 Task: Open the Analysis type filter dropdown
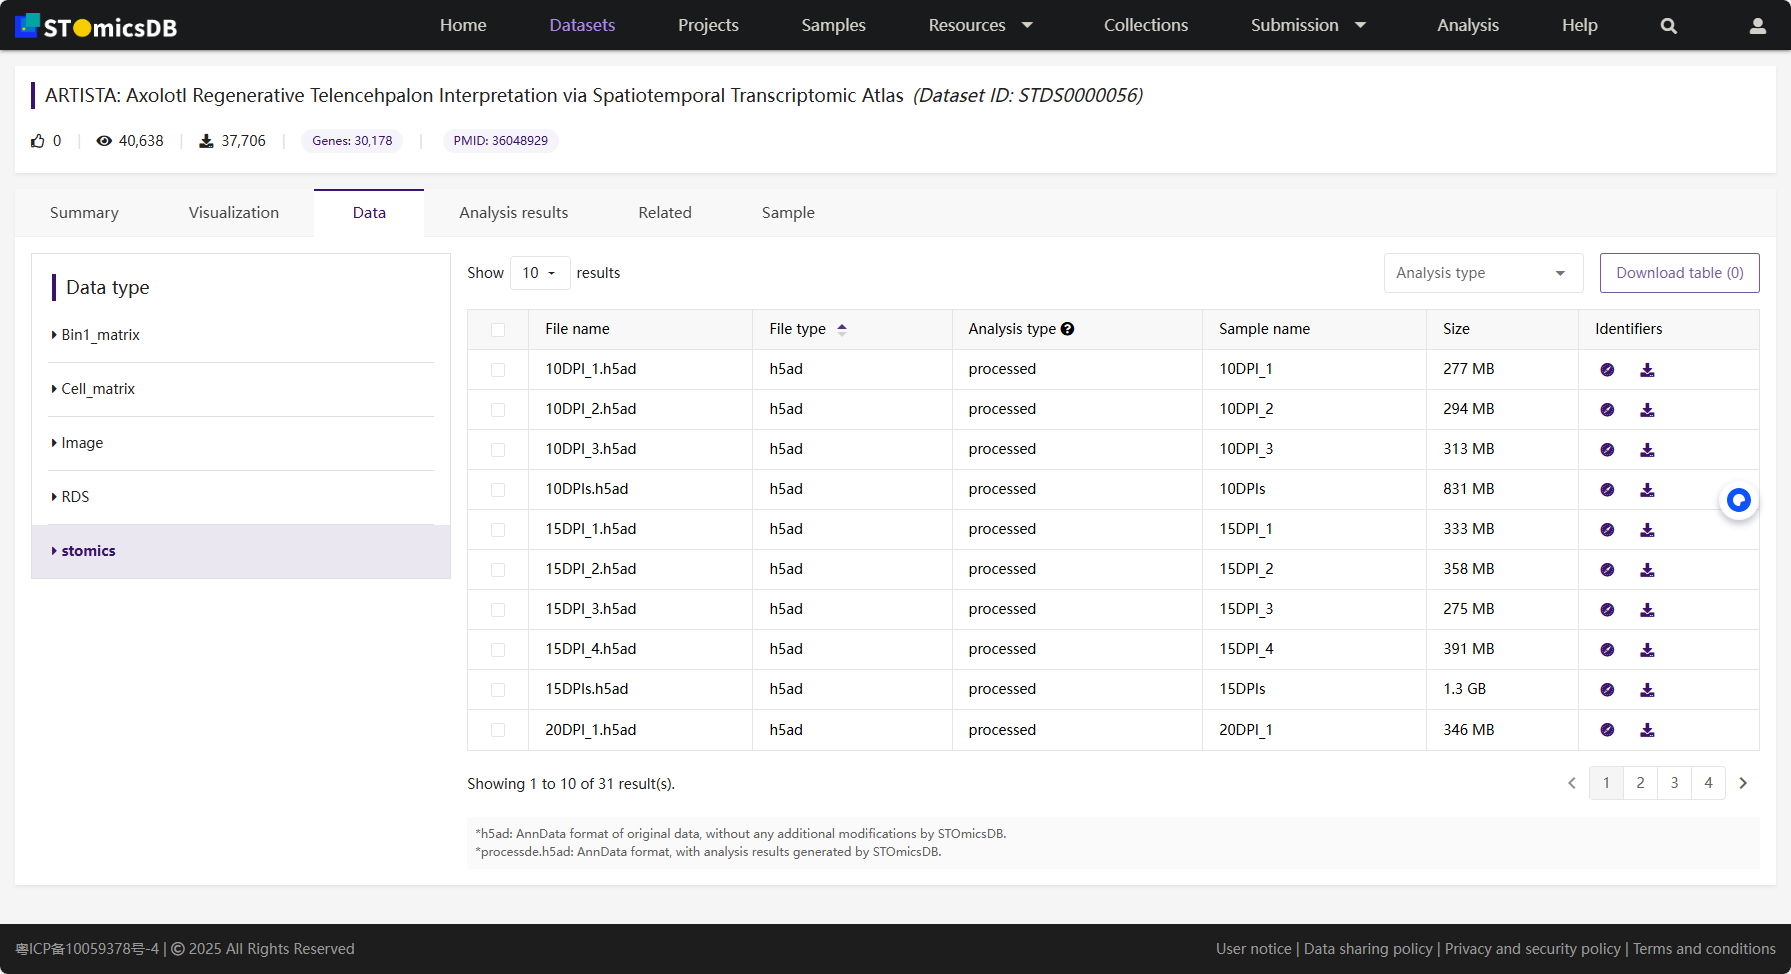1483,273
